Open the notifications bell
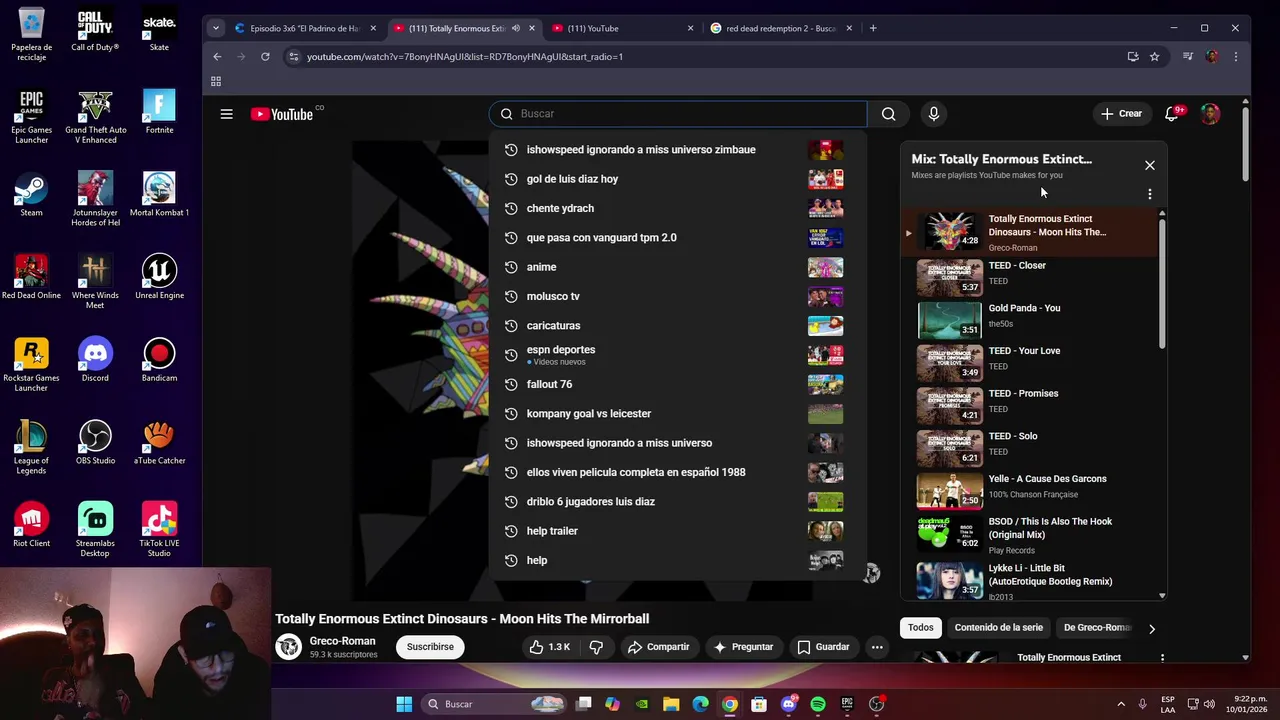The height and width of the screenshot is (720, 1280). 1172,114
